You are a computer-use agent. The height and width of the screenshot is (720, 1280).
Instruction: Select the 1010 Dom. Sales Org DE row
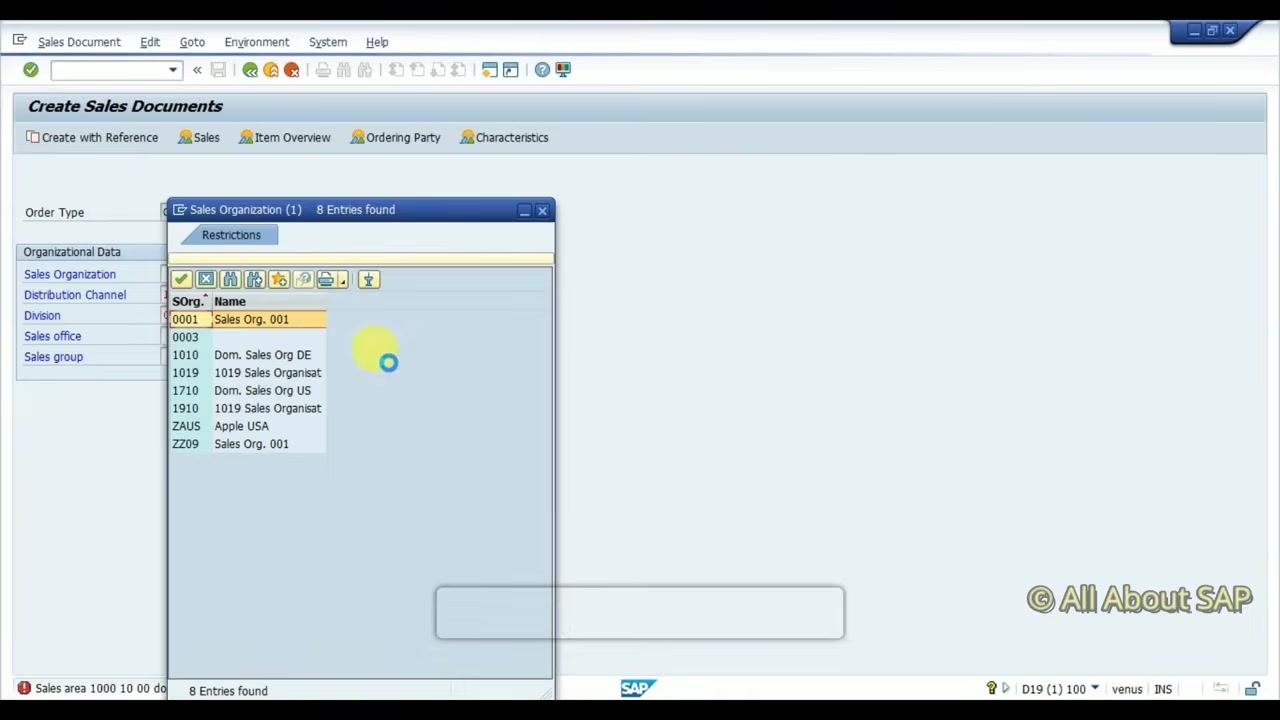pos(248,355)
